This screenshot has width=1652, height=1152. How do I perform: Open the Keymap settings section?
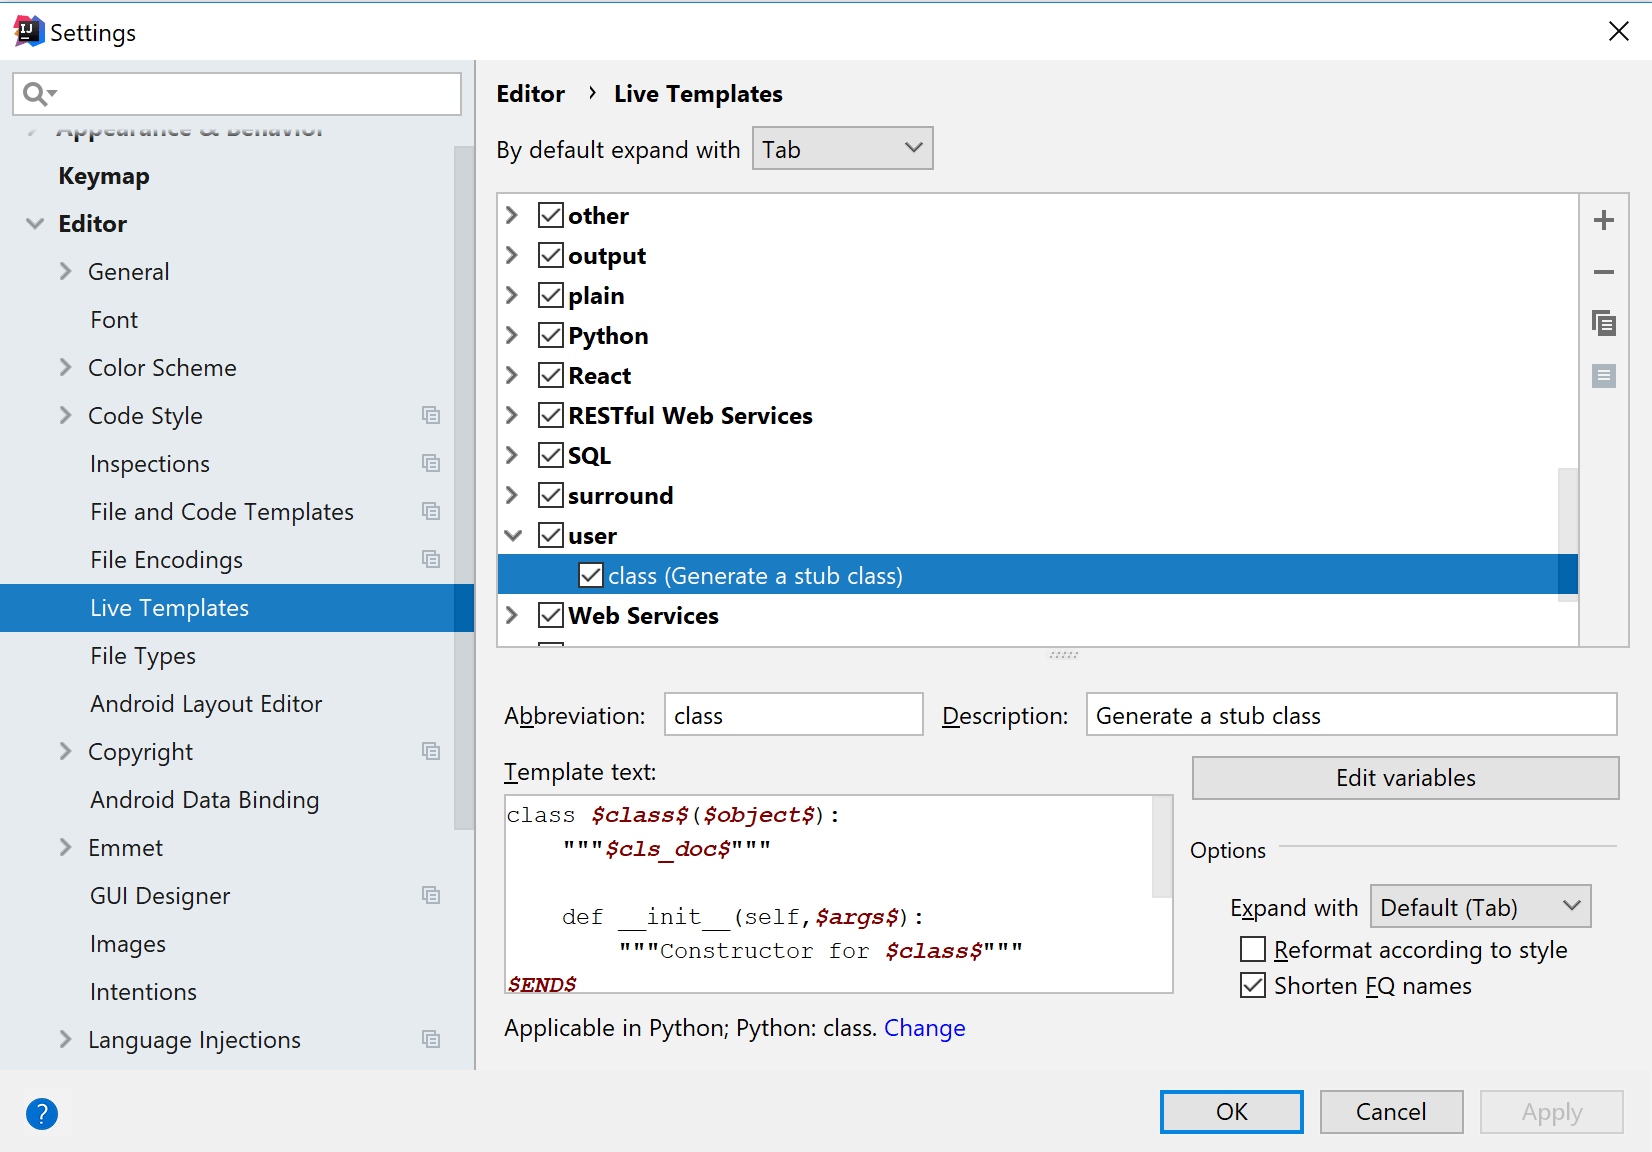tap(104, 175)
